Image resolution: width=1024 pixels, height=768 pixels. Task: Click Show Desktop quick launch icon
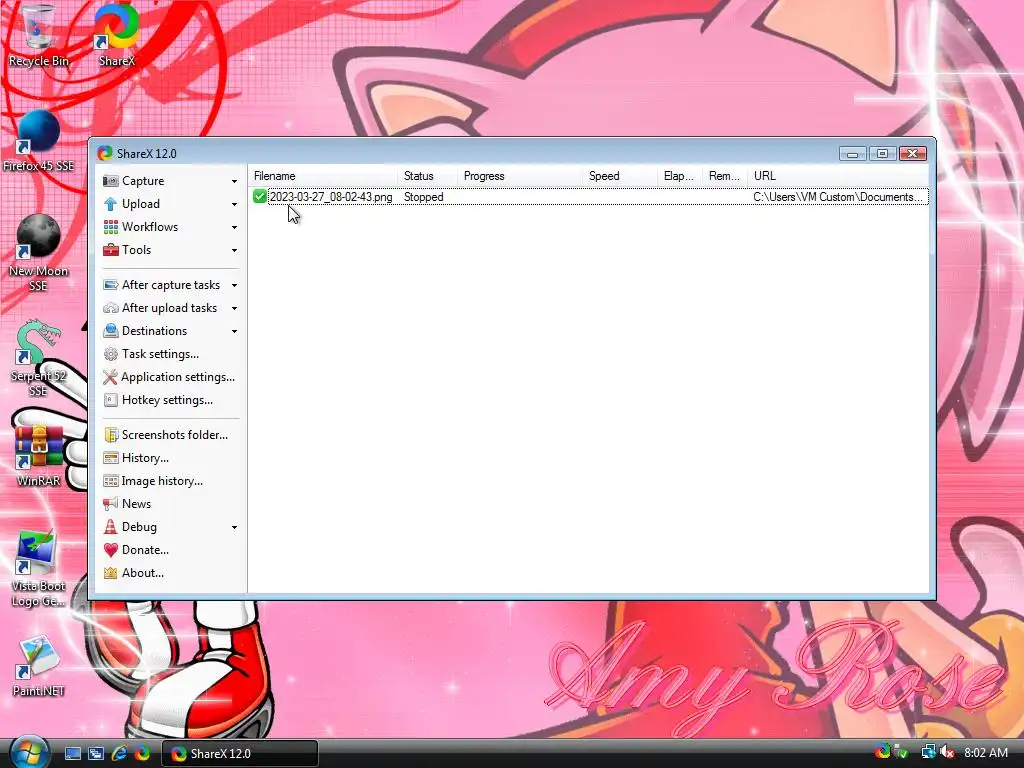pyautogui.click(x=72, y=754)
